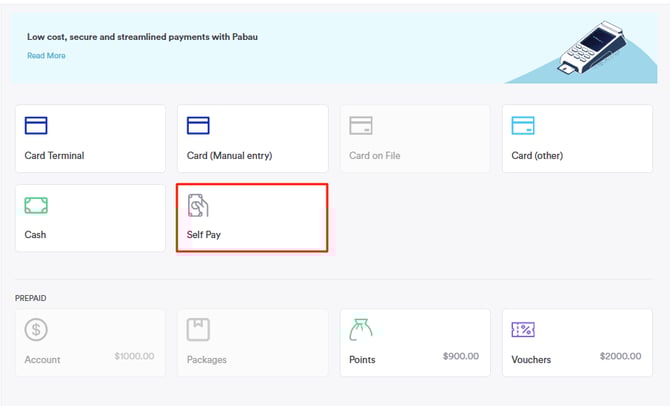Click the Self Pay phone icon
This screenshot has width=670, height=406.
tap(198, 205)
